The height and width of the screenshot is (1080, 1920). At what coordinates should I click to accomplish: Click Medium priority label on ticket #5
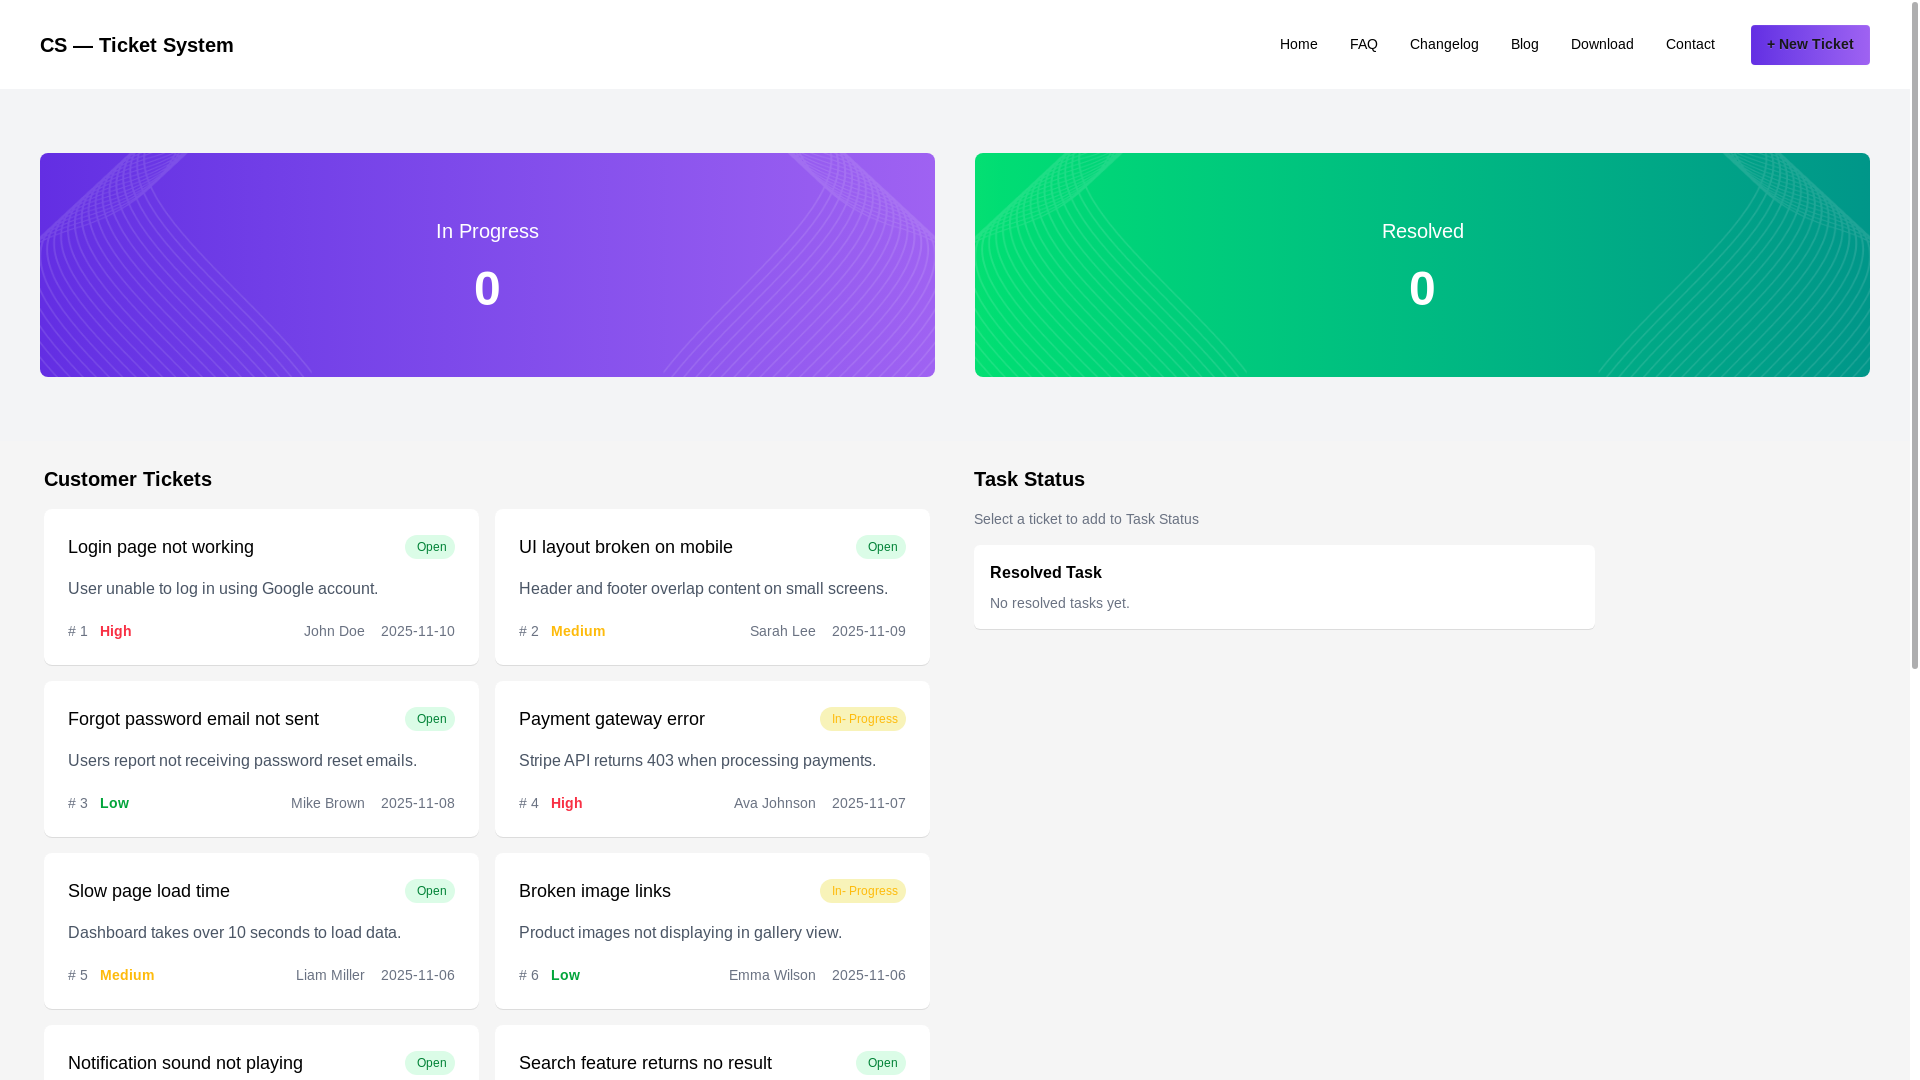coord(127,975)
